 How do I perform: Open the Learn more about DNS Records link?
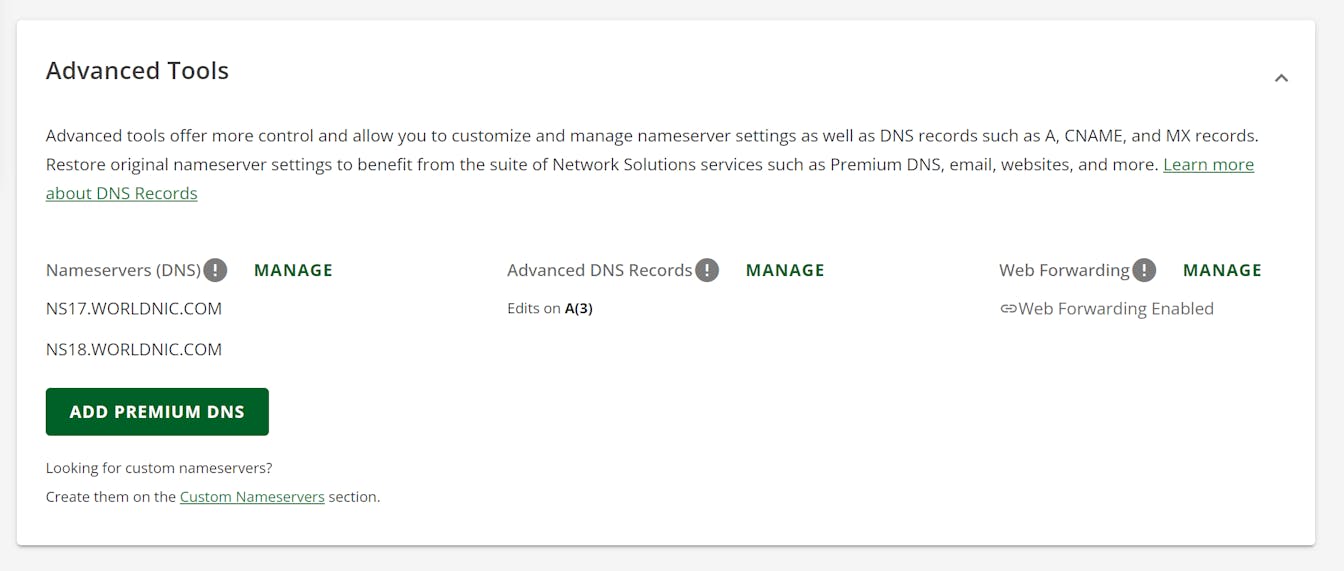(x=1208, y=165)
